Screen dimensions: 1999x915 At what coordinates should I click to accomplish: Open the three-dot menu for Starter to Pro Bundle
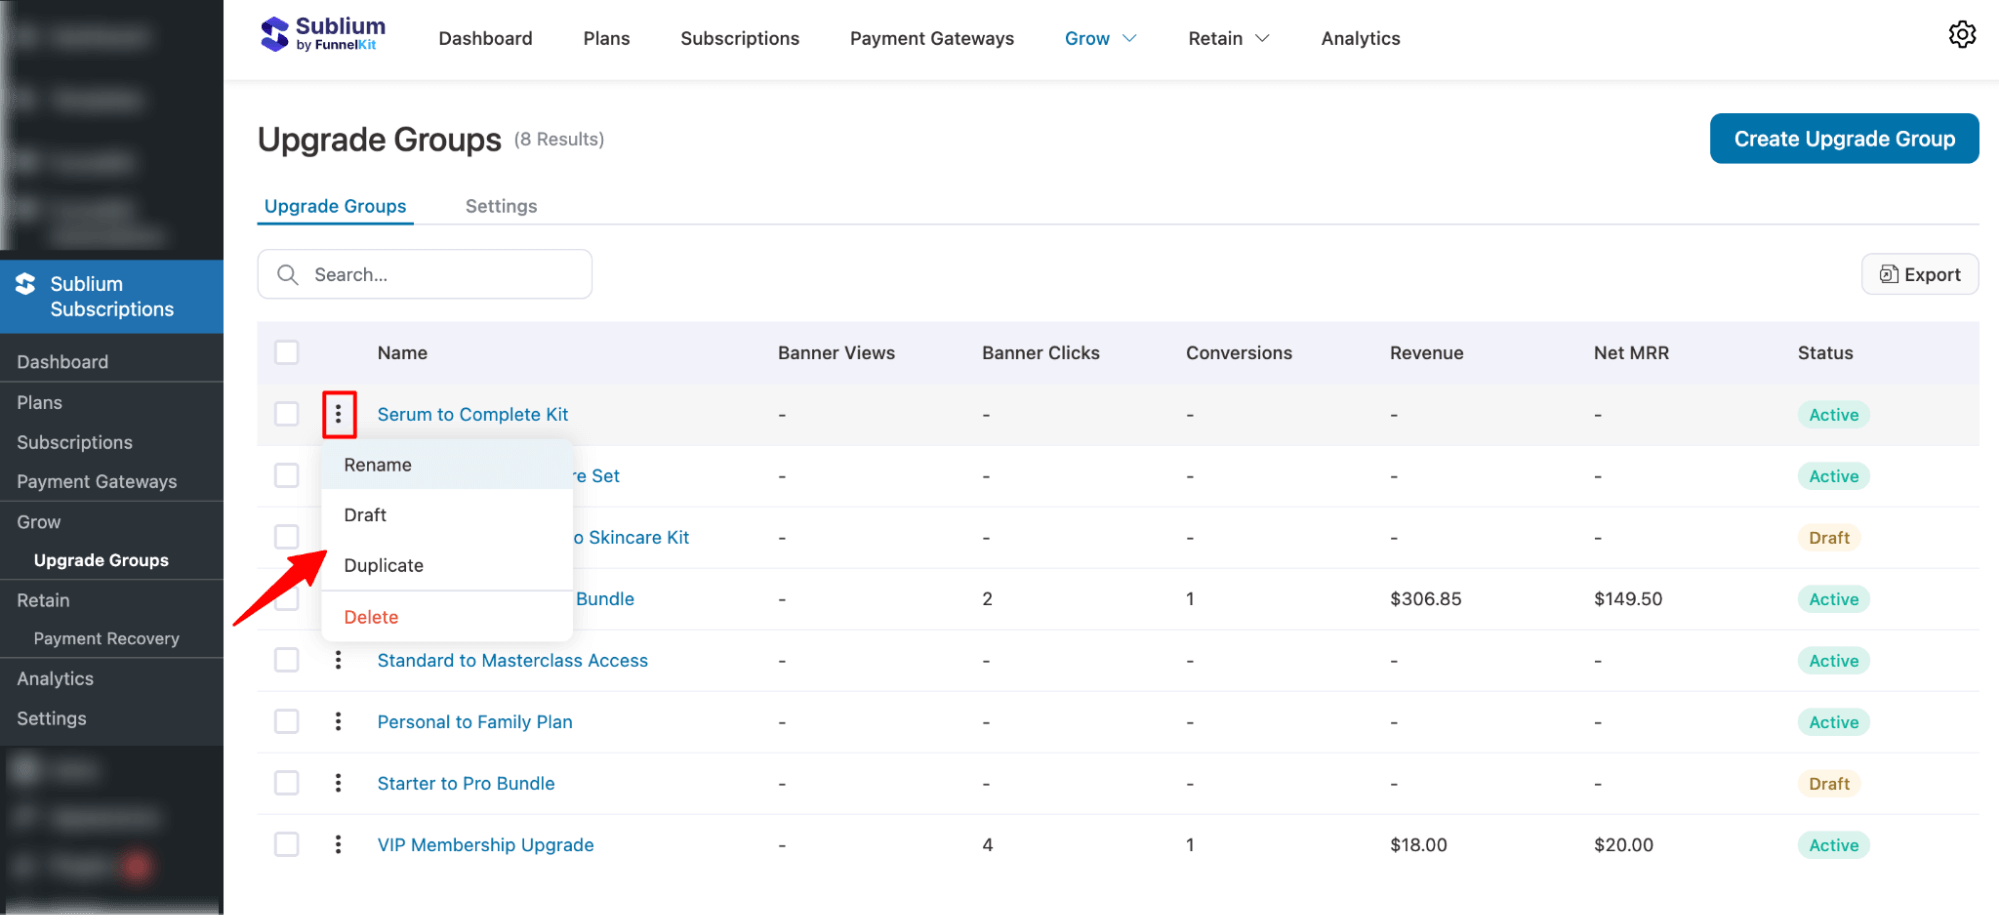coord(339,783)
